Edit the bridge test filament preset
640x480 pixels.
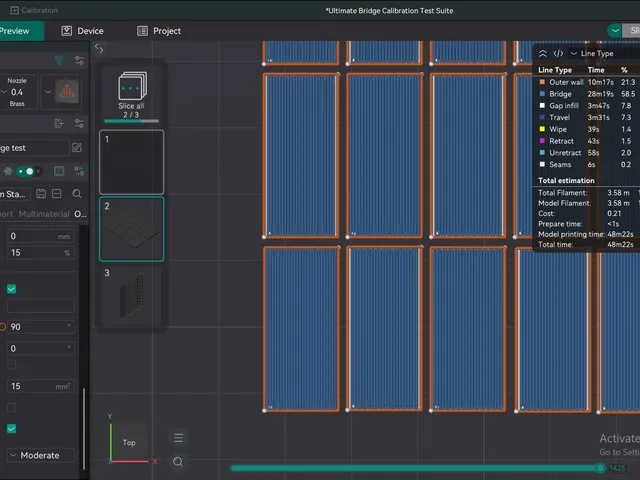tap(77, 148)
